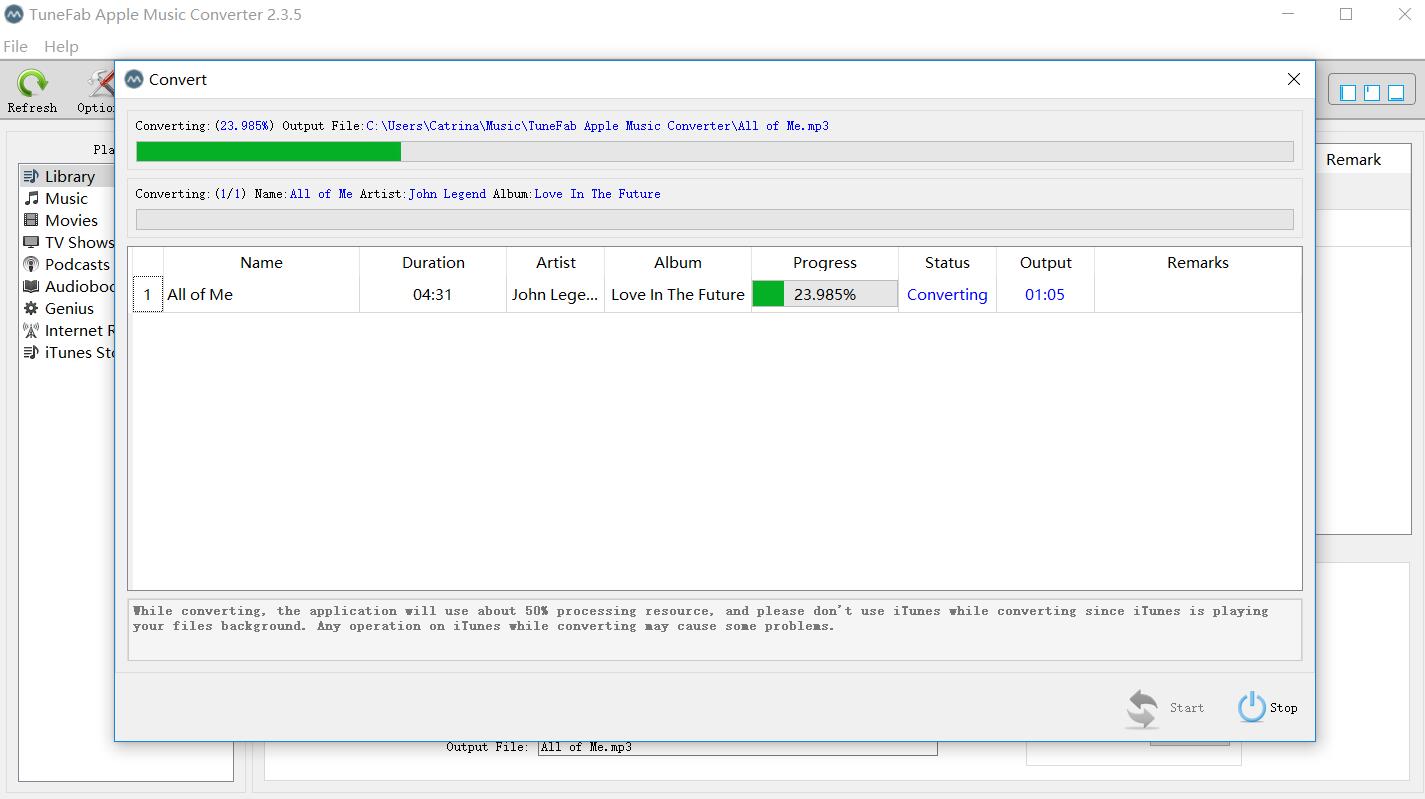Click the 23.985% row progress bar
Image resolution: width=1425 pixels, height=799 pixels.
tap(825, 294)
